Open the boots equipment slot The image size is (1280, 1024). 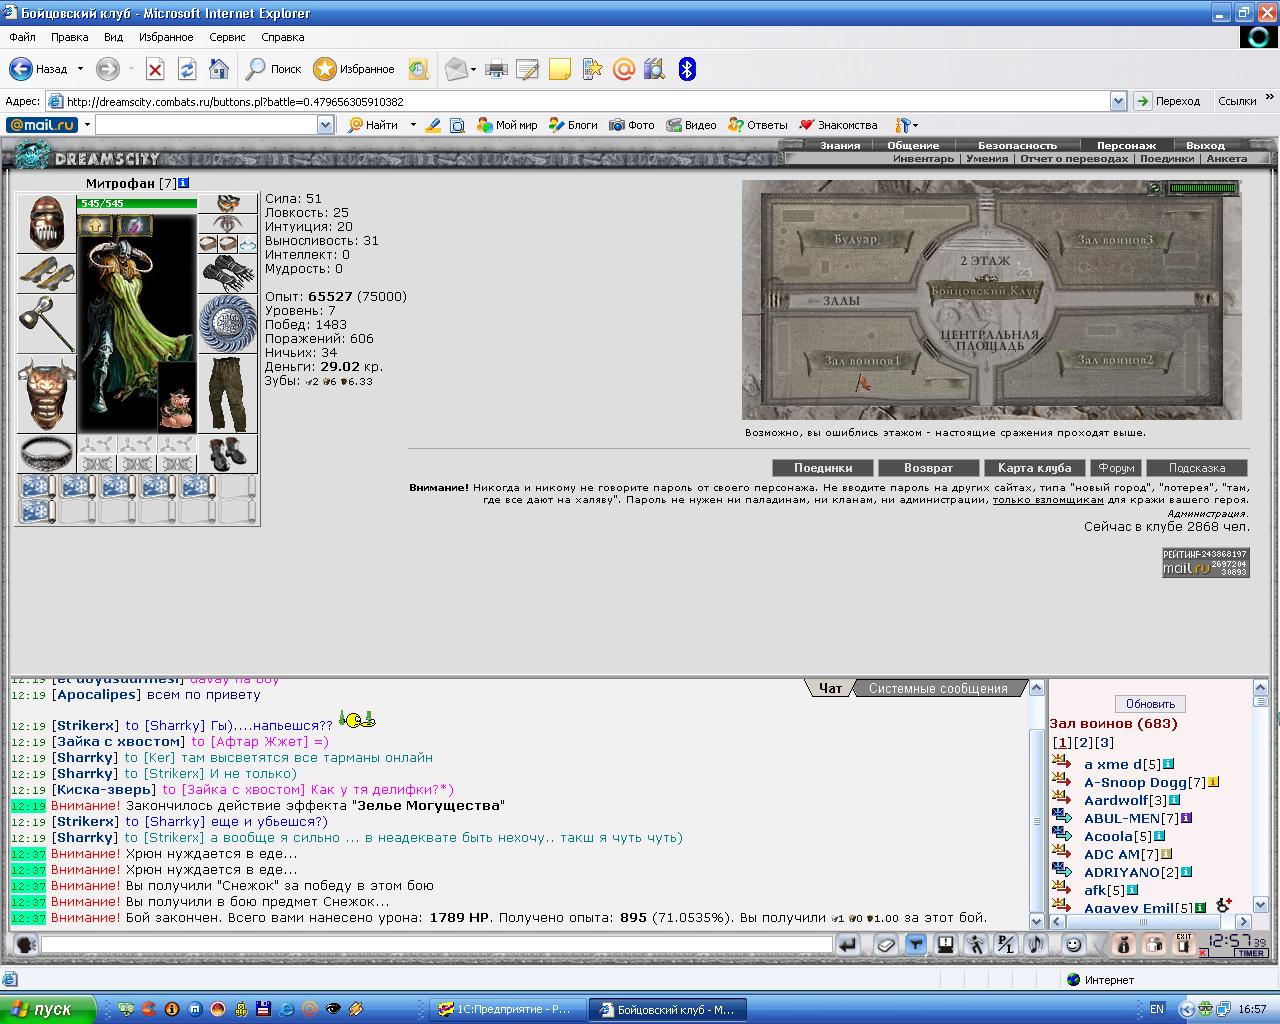pos(228,453)
